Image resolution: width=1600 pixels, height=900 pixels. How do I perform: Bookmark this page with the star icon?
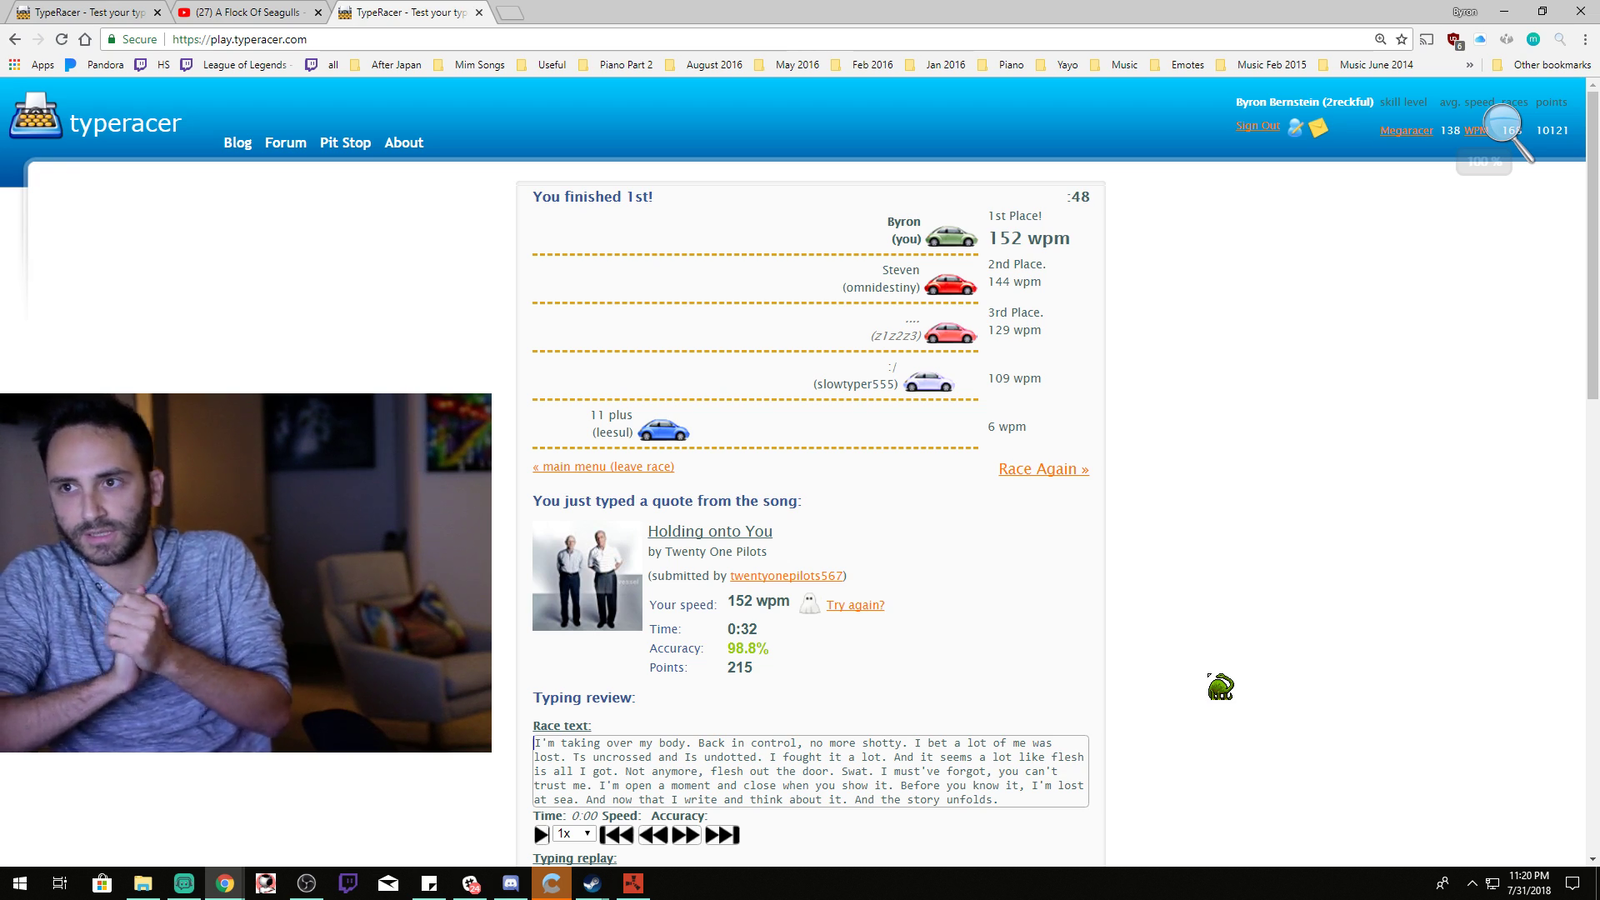[x=1402, y=39]
